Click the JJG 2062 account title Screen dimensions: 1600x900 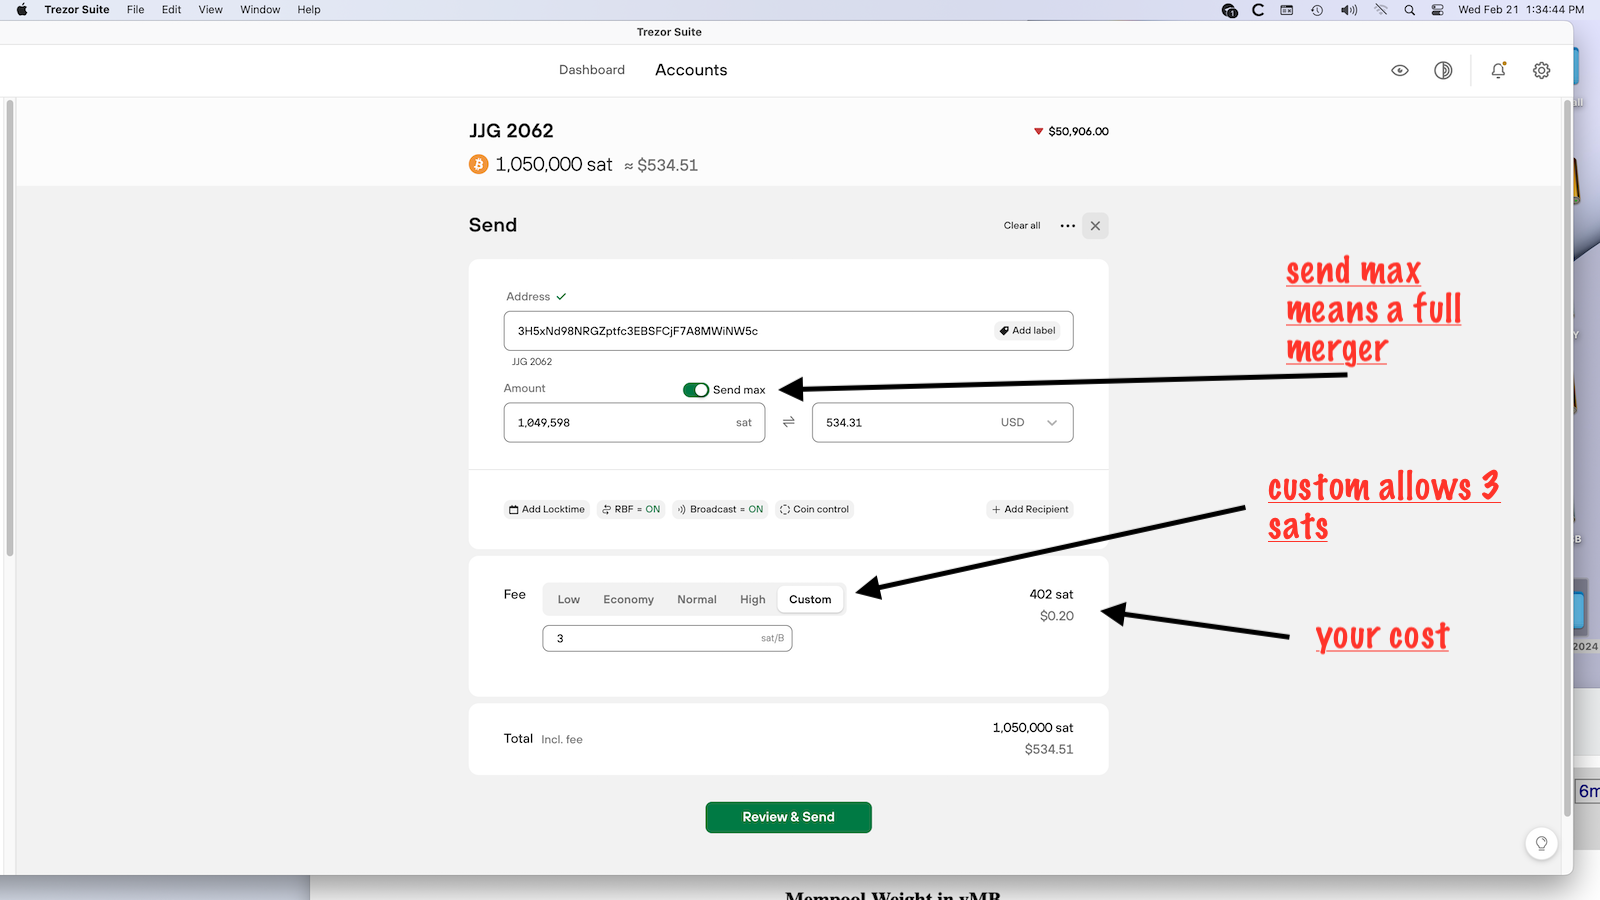pyautogui.click(x=511, y=131)
